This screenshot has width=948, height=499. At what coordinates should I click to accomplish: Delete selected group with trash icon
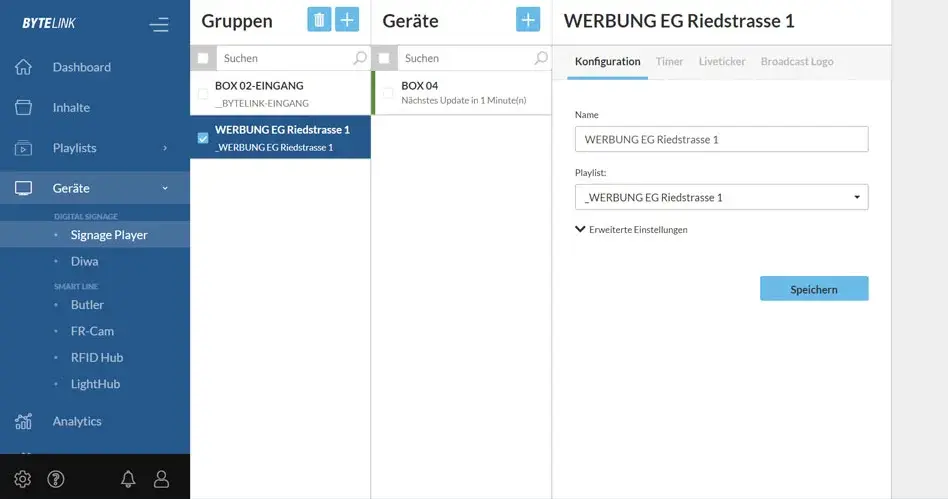tap(319, 20)
